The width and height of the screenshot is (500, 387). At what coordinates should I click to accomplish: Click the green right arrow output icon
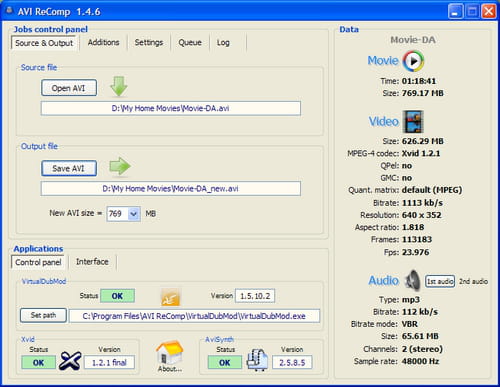120,166
